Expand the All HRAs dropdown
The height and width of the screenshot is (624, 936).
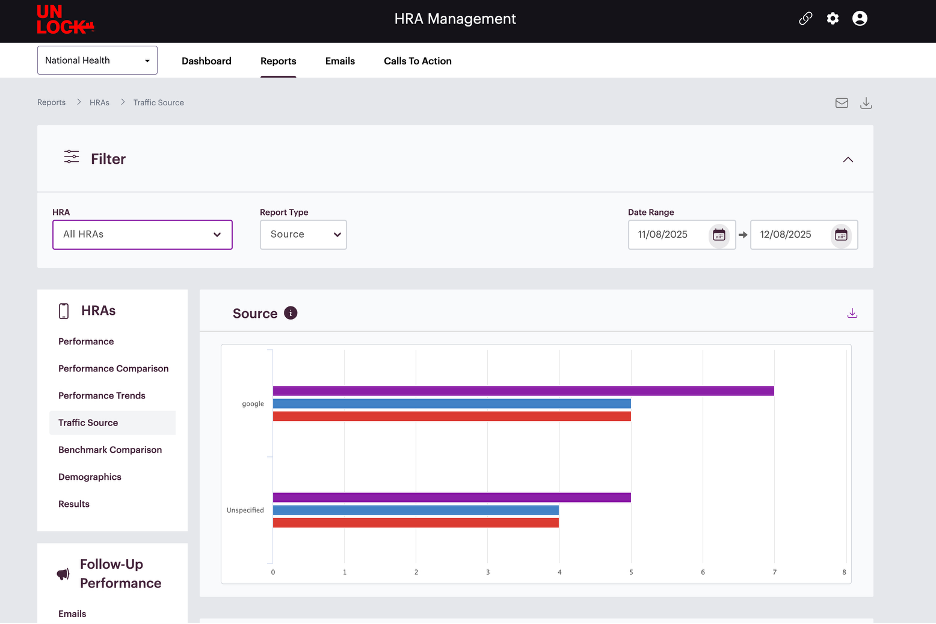pos(142,235)
